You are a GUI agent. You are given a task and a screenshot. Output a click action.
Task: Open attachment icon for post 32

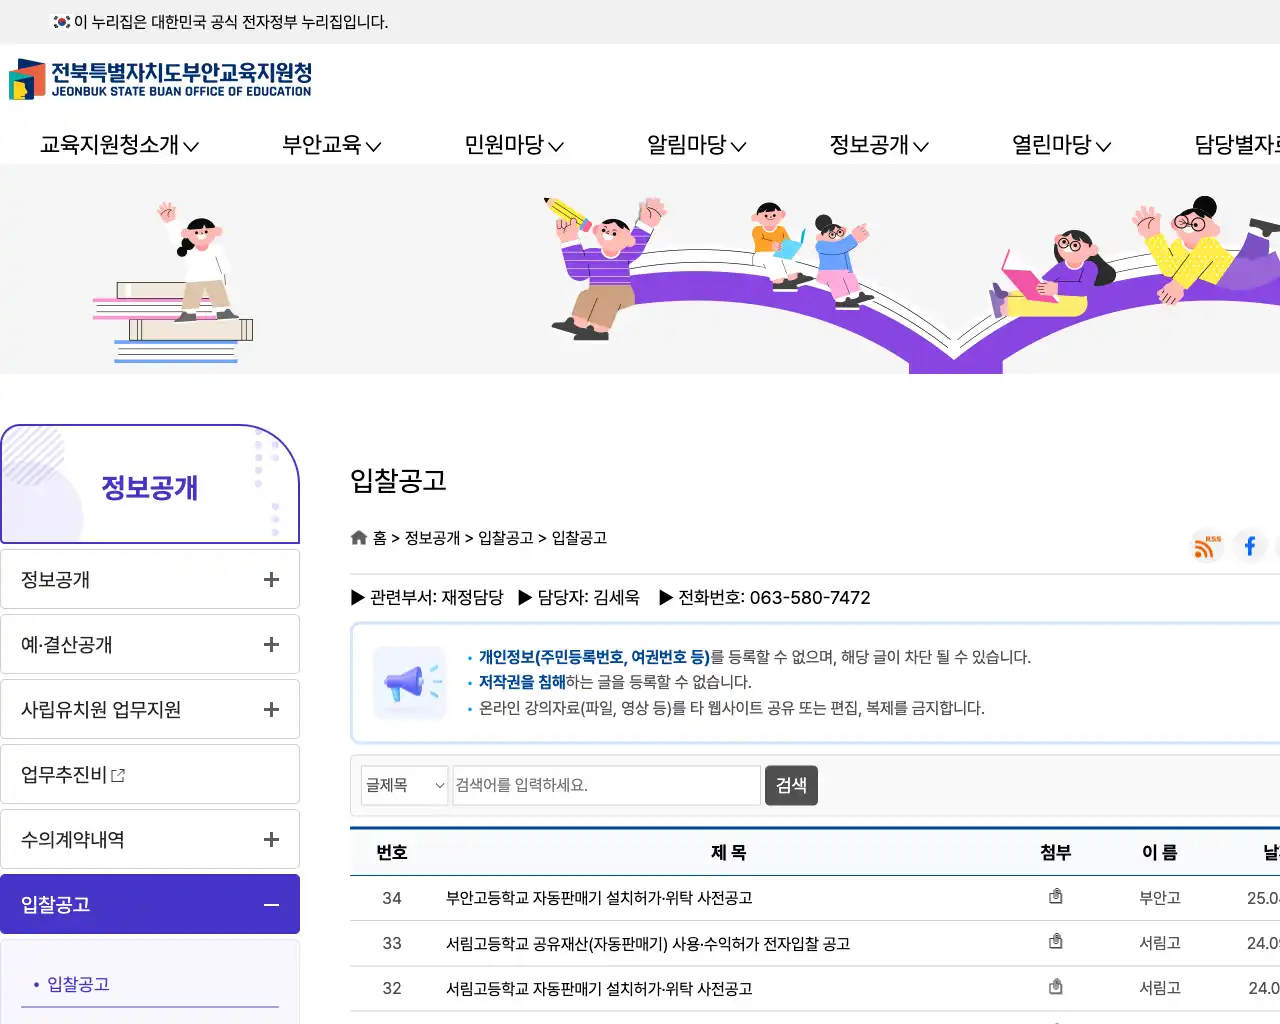point(1055,988)
